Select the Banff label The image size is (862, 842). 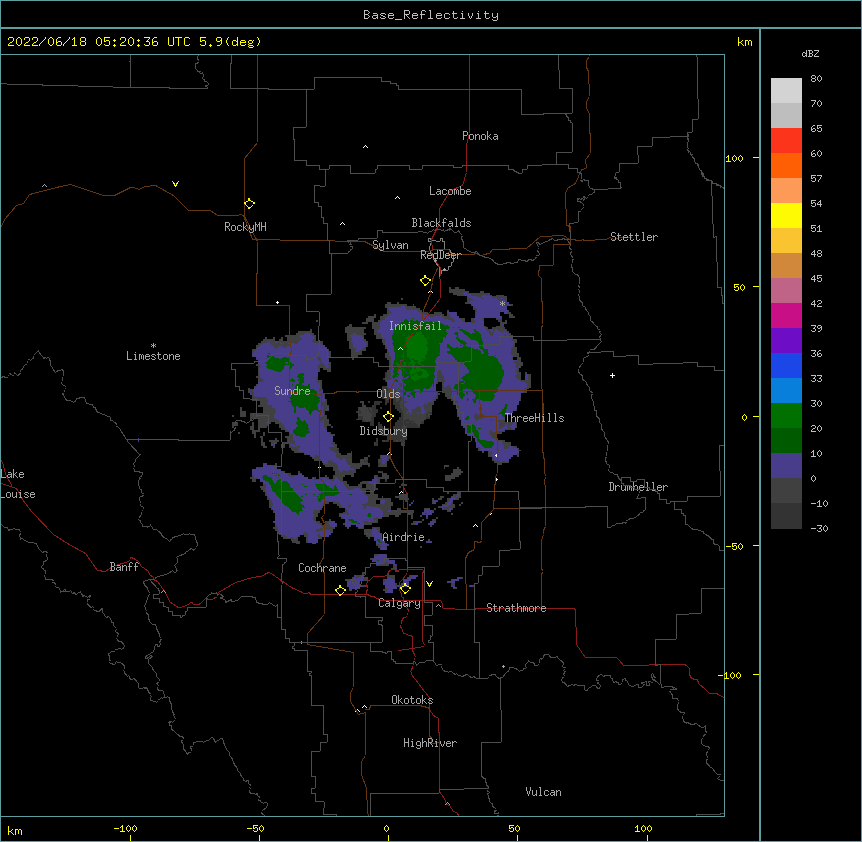pos(124,567)
